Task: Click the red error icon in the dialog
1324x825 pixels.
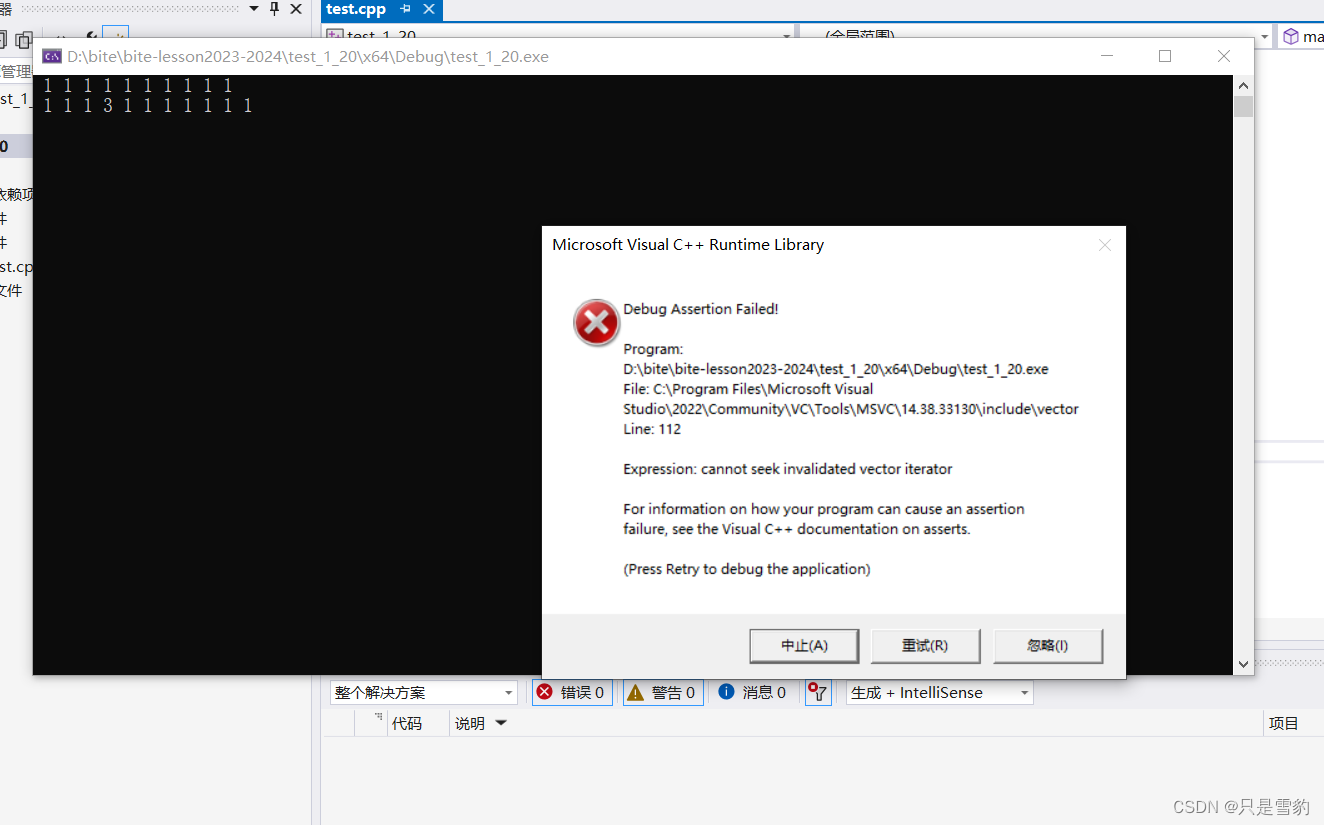Action: [596, 322]
